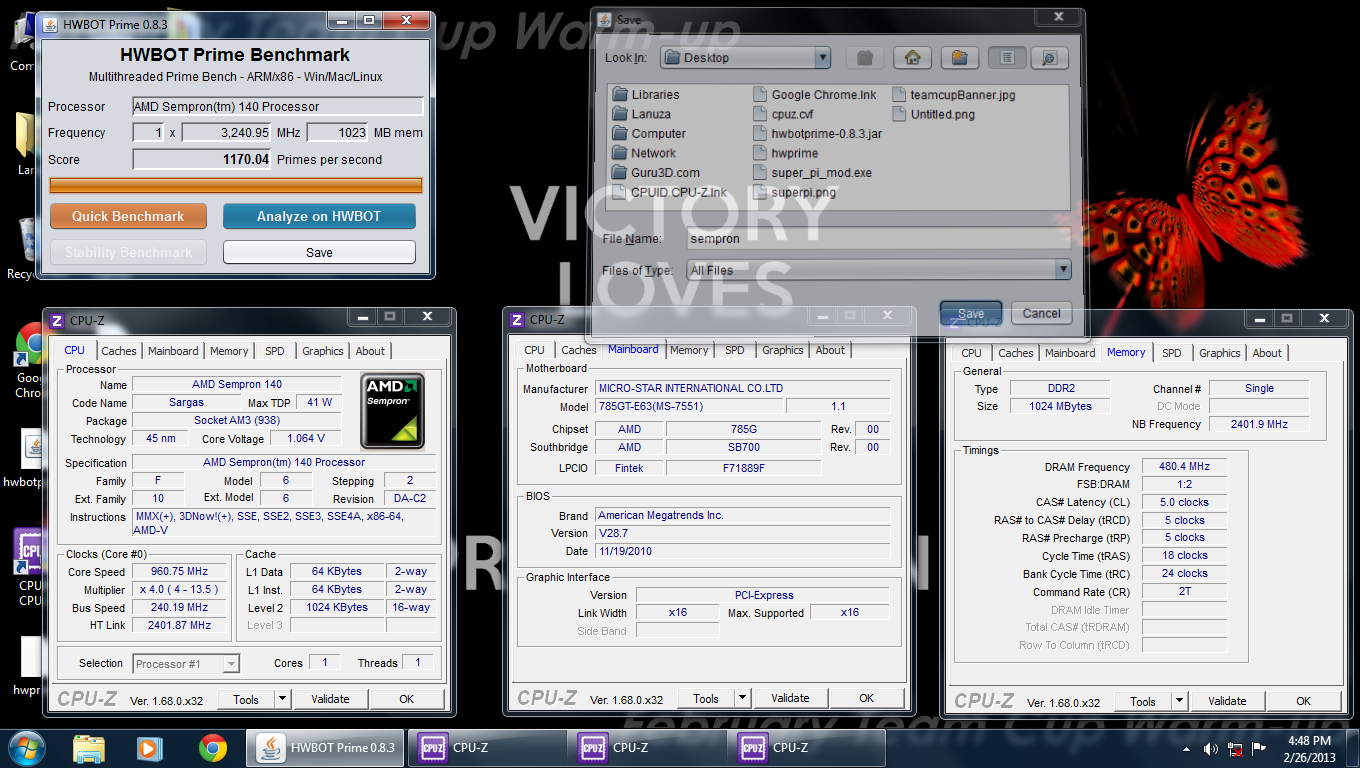
Task: Click the Score field showing 1170.04
Action: tap(202, 159)
